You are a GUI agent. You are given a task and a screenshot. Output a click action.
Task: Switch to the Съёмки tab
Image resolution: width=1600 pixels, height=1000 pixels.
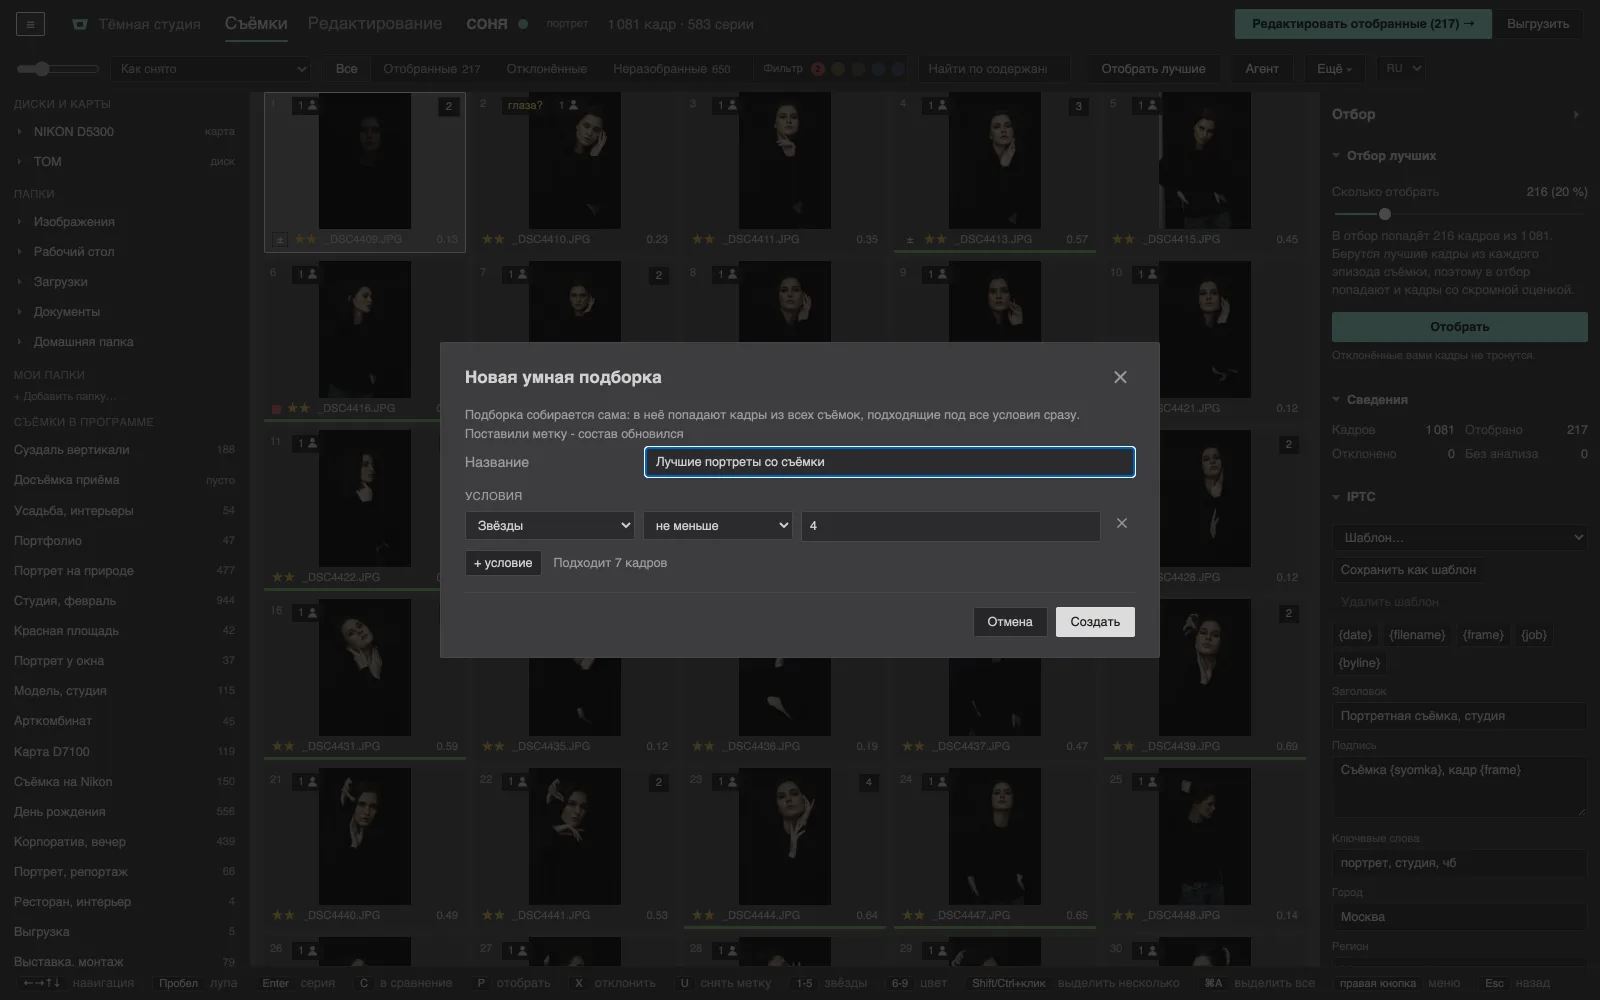click(x=256, y=24)
